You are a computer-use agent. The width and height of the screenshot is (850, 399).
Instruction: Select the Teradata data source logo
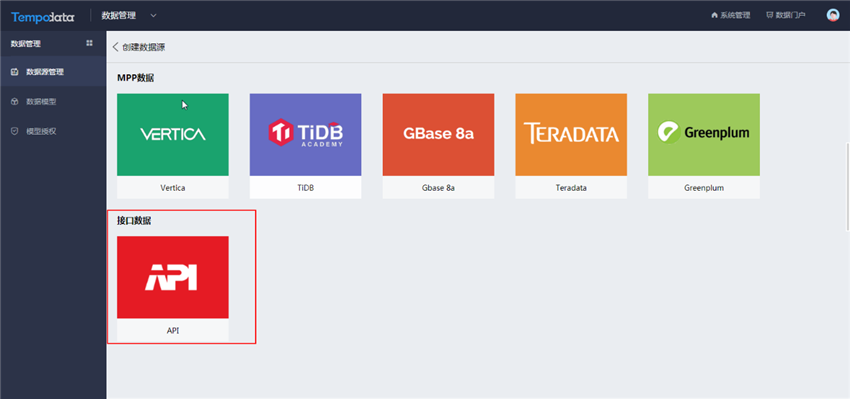(571, 134)
